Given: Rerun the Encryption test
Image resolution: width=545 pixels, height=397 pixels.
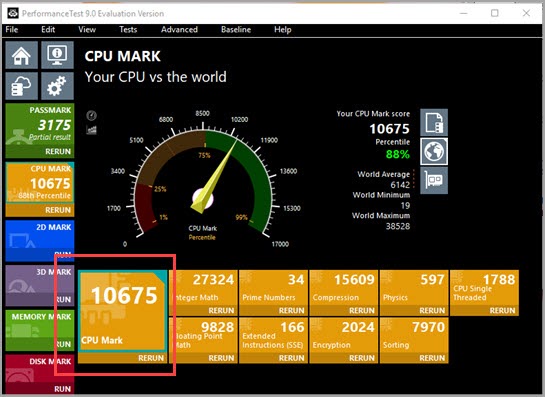Looking at the screenshot, I should 362,358.
